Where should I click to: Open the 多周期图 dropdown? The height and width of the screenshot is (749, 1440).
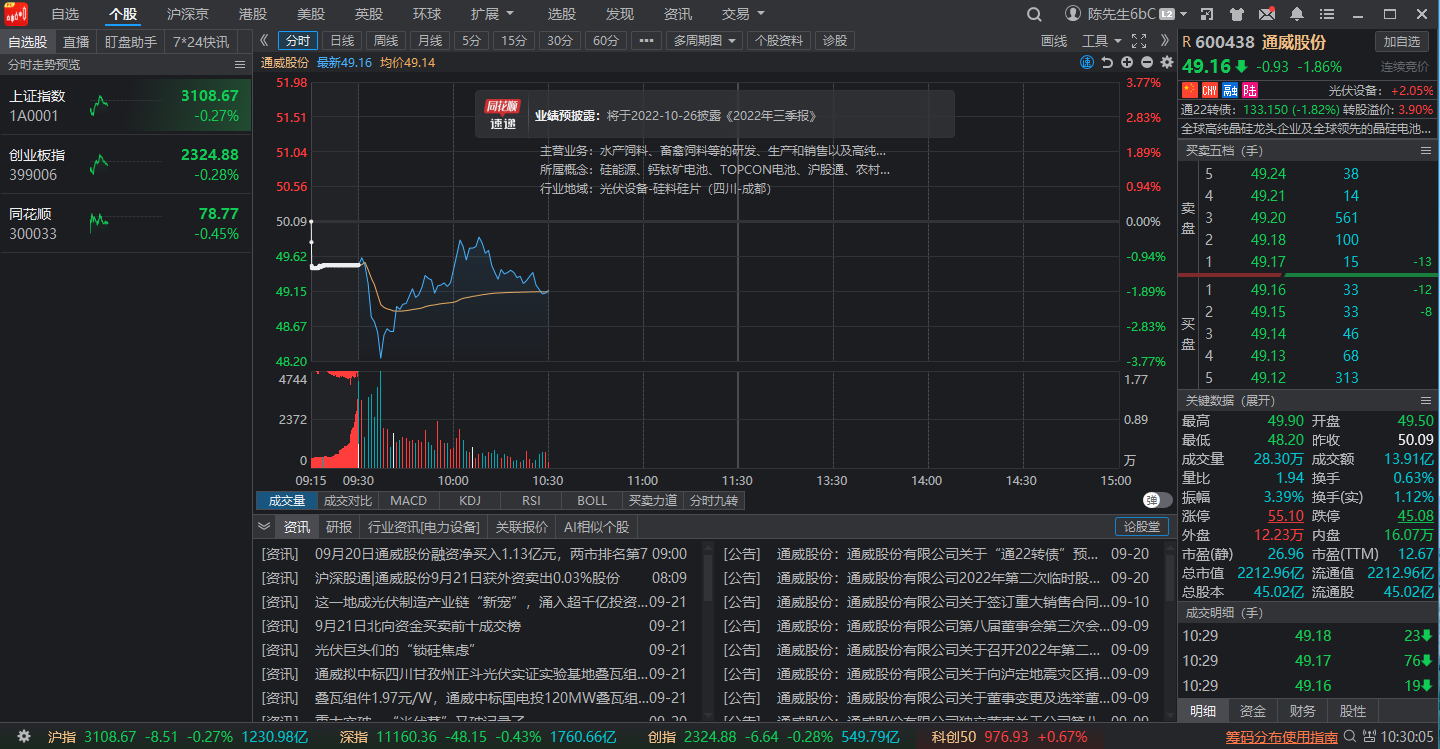pyautogui.click(x=704, y=41)
